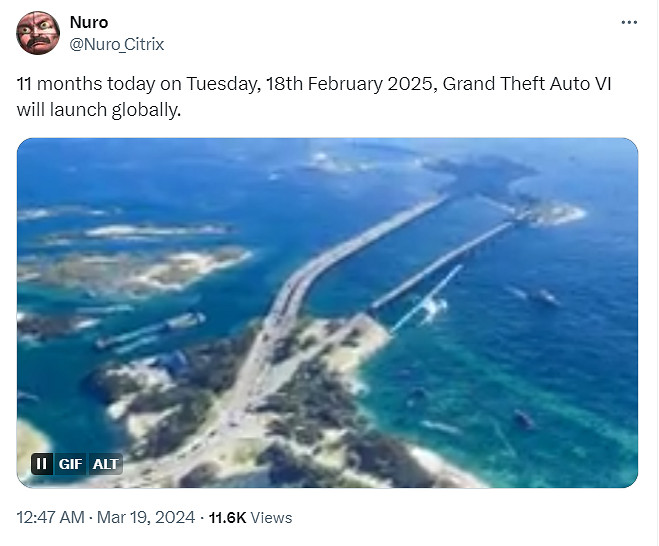This screenshot has height=546, width=659.
Task: Open the @Nuro_Citrix handle link
Action: coord(117,44)
